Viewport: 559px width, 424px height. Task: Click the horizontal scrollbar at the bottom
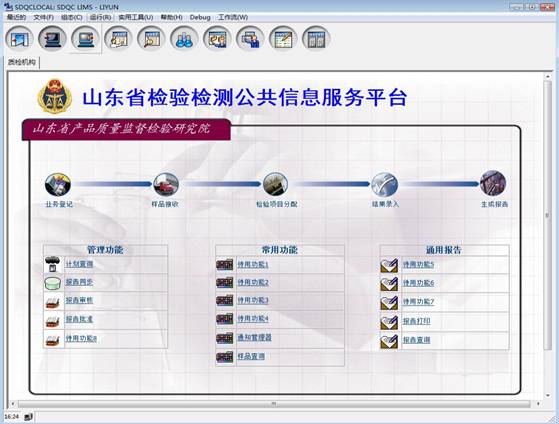point(274,404)
